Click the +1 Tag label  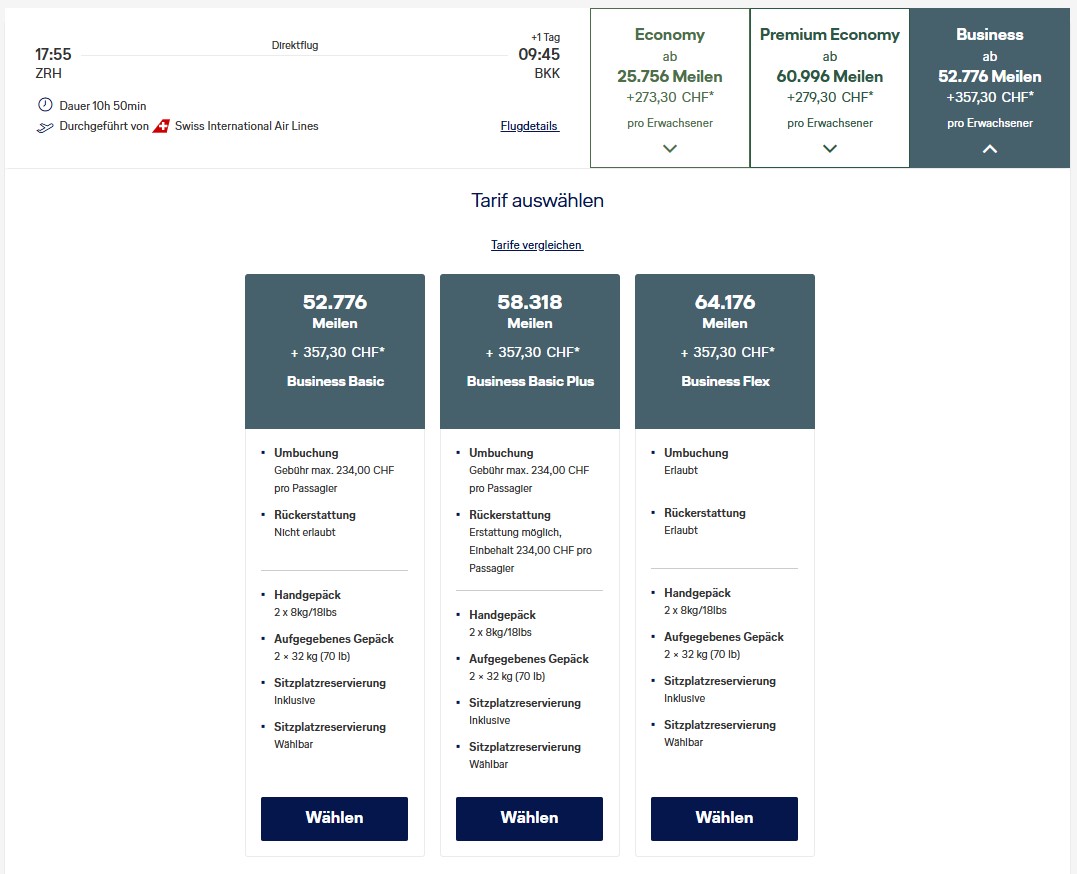(x=546, y=37)
